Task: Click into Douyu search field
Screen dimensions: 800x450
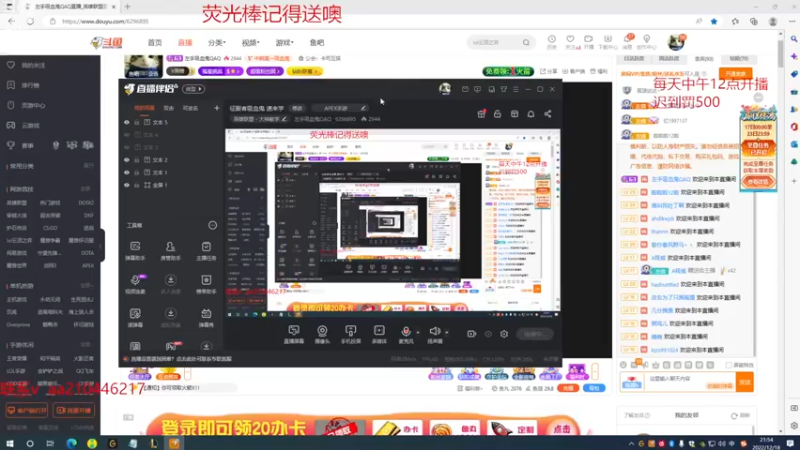Action: click(493, 42)
